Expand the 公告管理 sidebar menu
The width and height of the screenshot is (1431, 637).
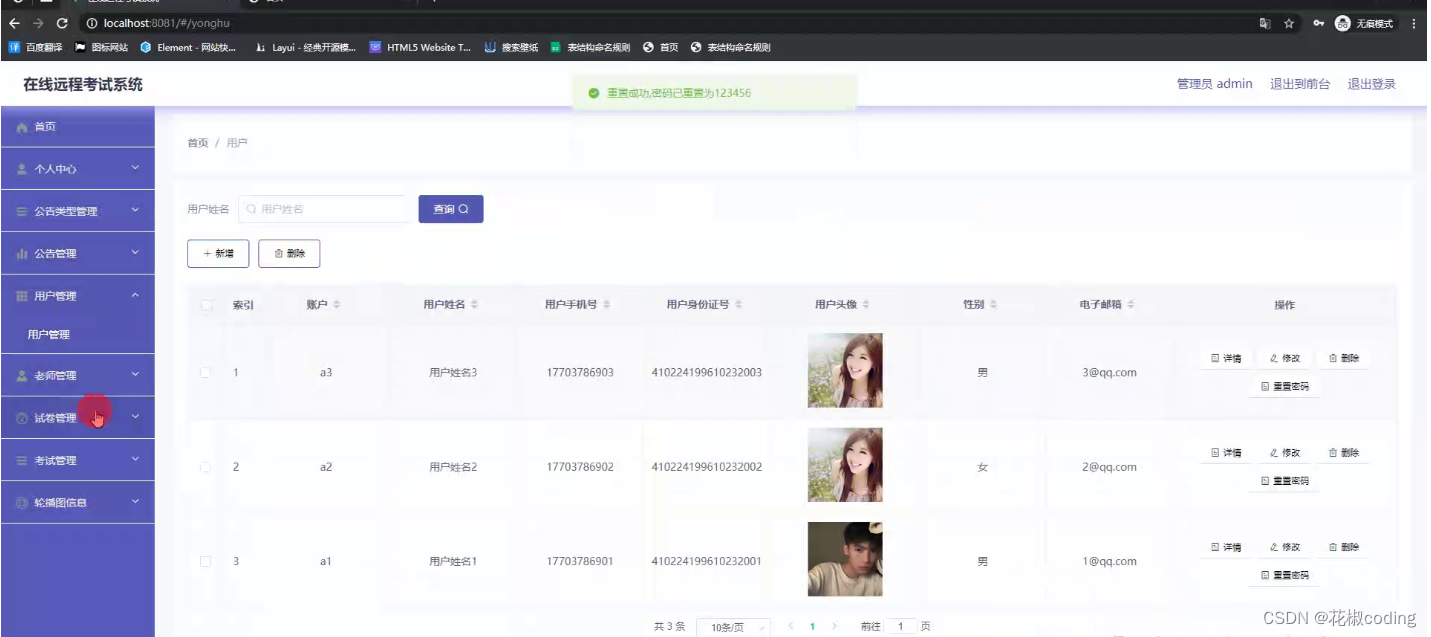click(x=77, y=253)
